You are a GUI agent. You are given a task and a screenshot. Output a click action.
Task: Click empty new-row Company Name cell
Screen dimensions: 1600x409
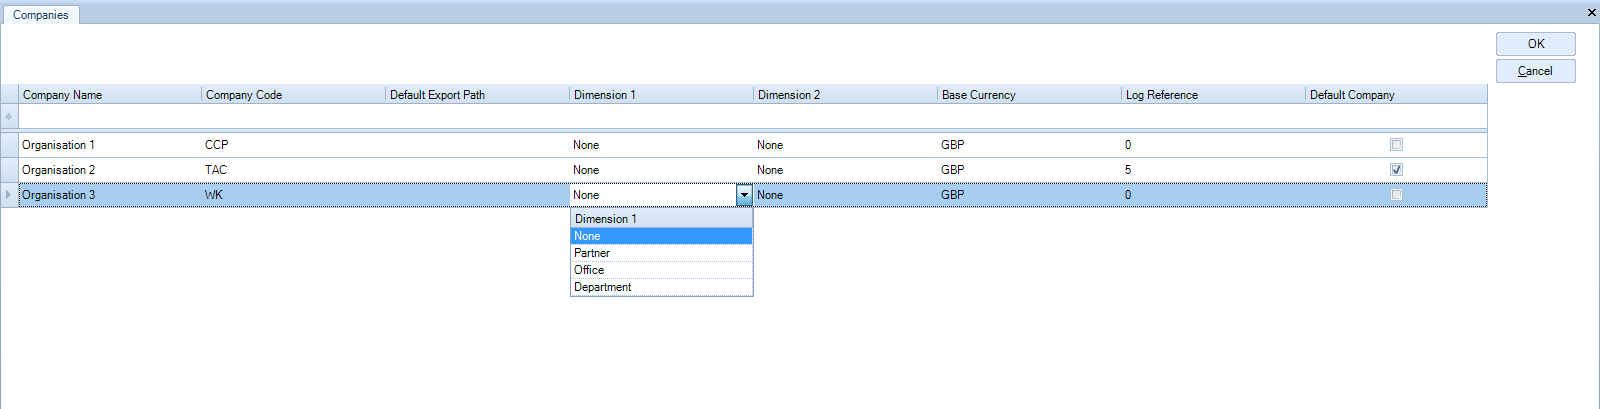click(110, 116)
